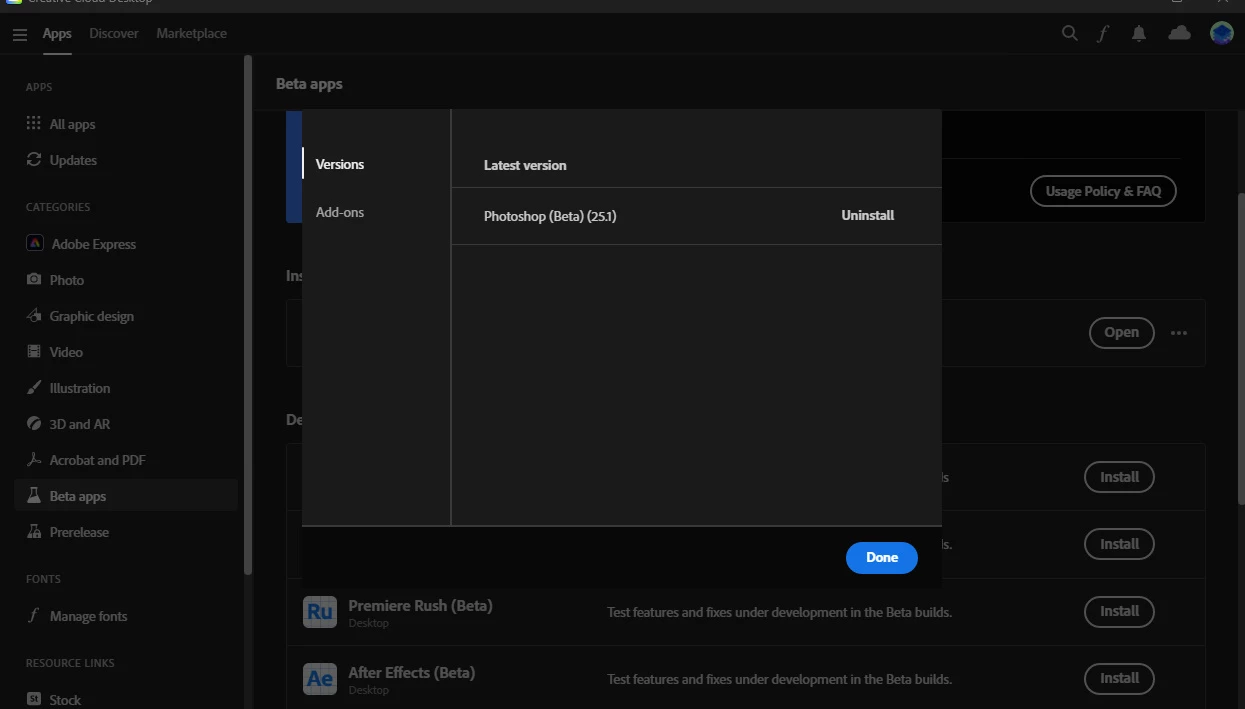Click Usage Policy & FAQ button
This screenshot has width=1245, height=709.
[x=1104, y=191]
